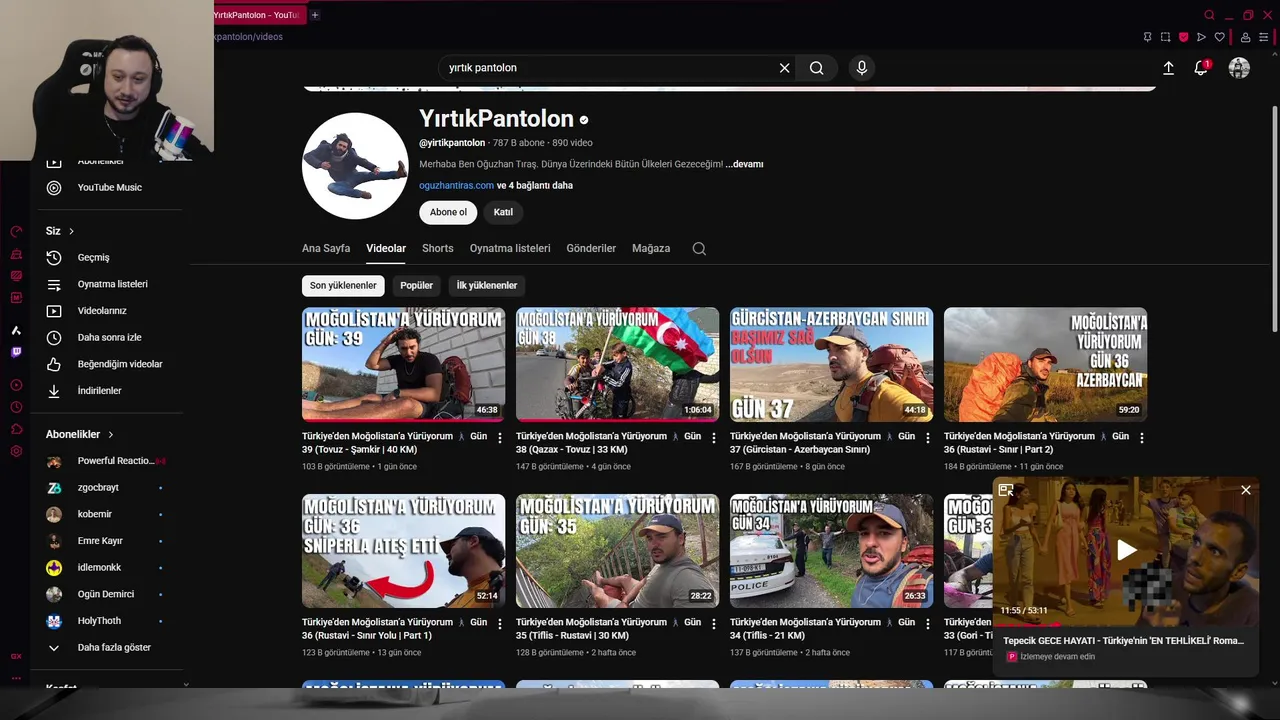
Task: Select the İlk yüklenenler filter chip
Action: coord(487,285)
